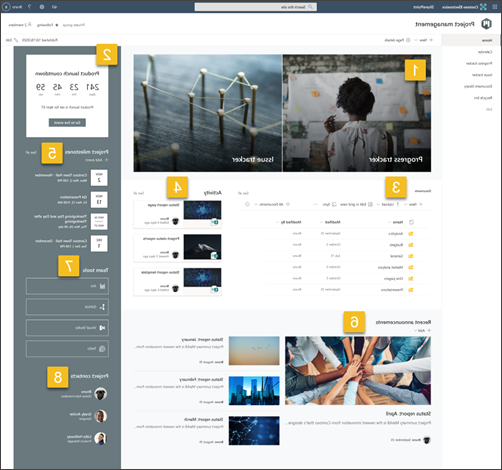Click the Project management site logo
502x470 pixels.
[487, 24]
